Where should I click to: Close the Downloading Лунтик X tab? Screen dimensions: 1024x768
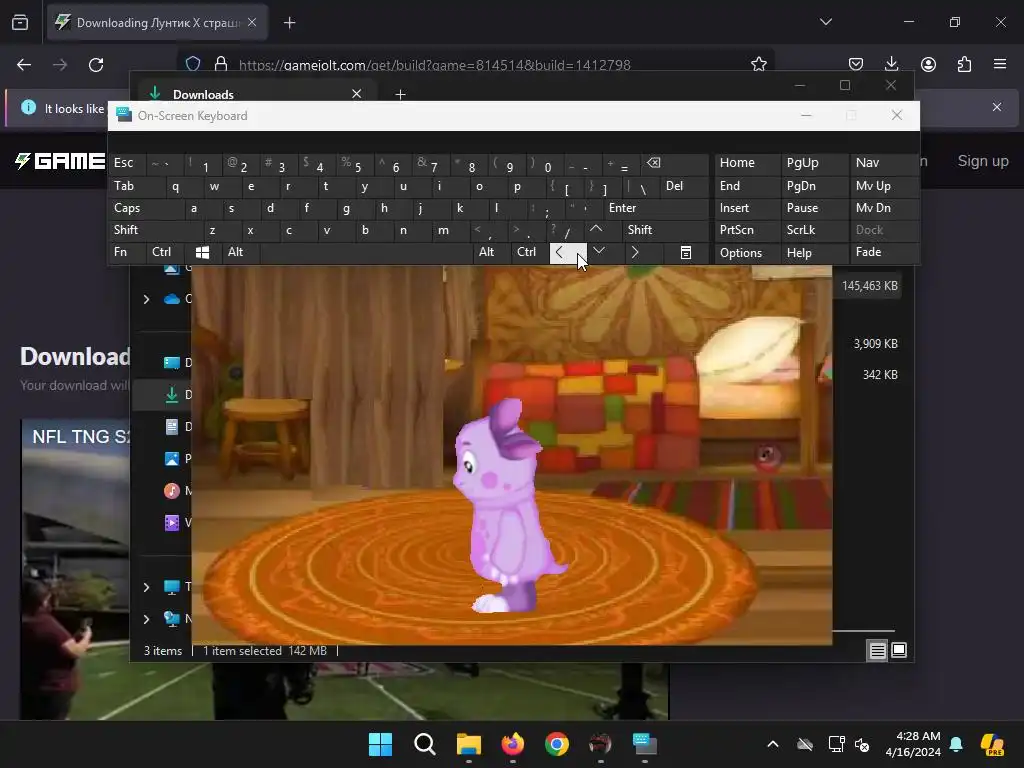tap(252, 22)
